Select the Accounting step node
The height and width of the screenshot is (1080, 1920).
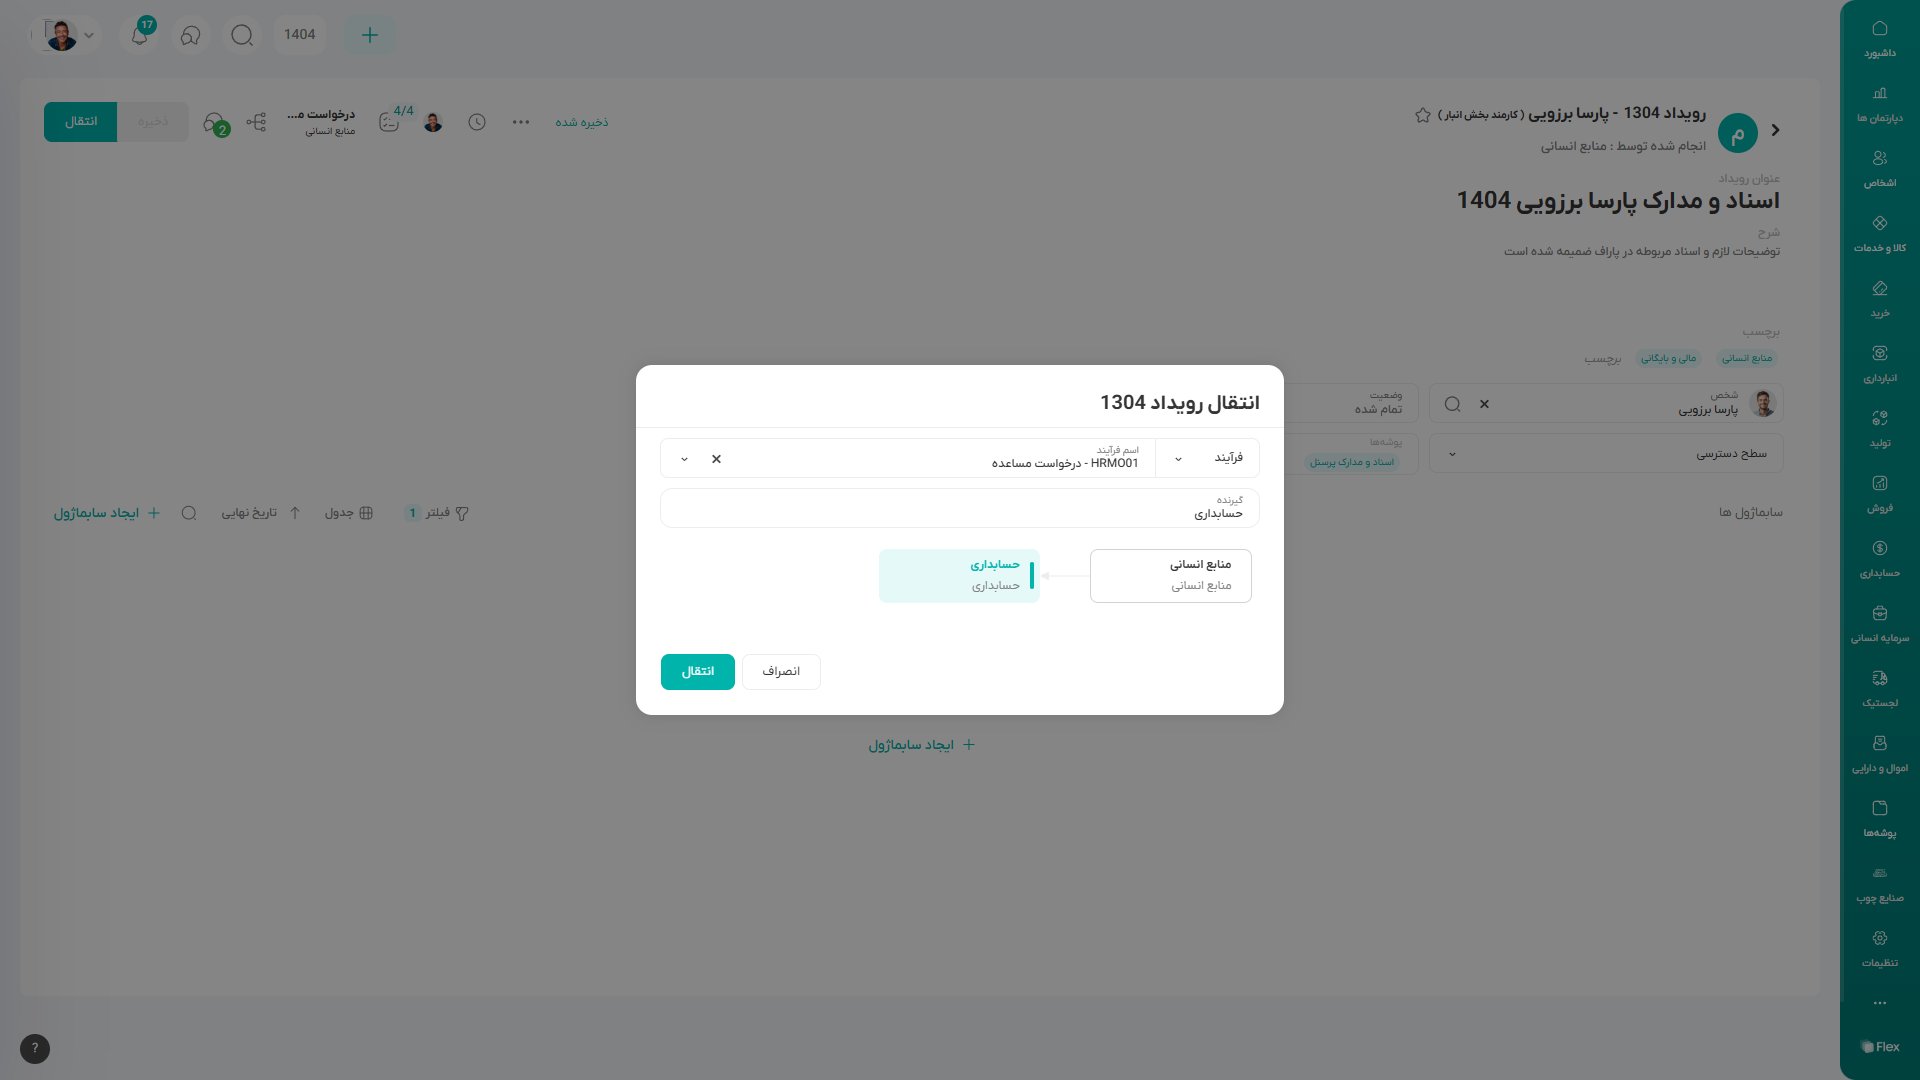[960, 575]
